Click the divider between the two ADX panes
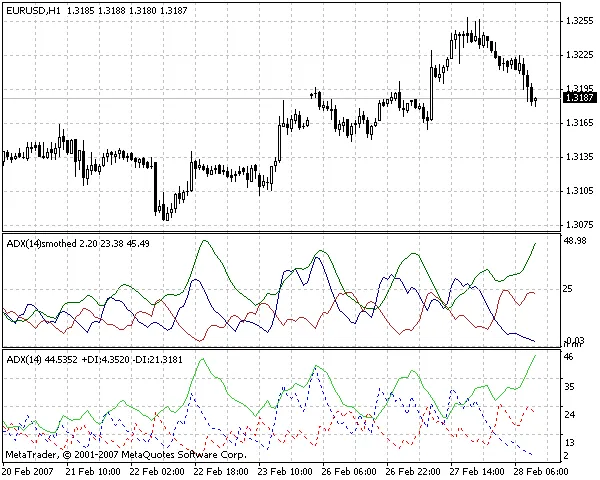 [280, 349]
